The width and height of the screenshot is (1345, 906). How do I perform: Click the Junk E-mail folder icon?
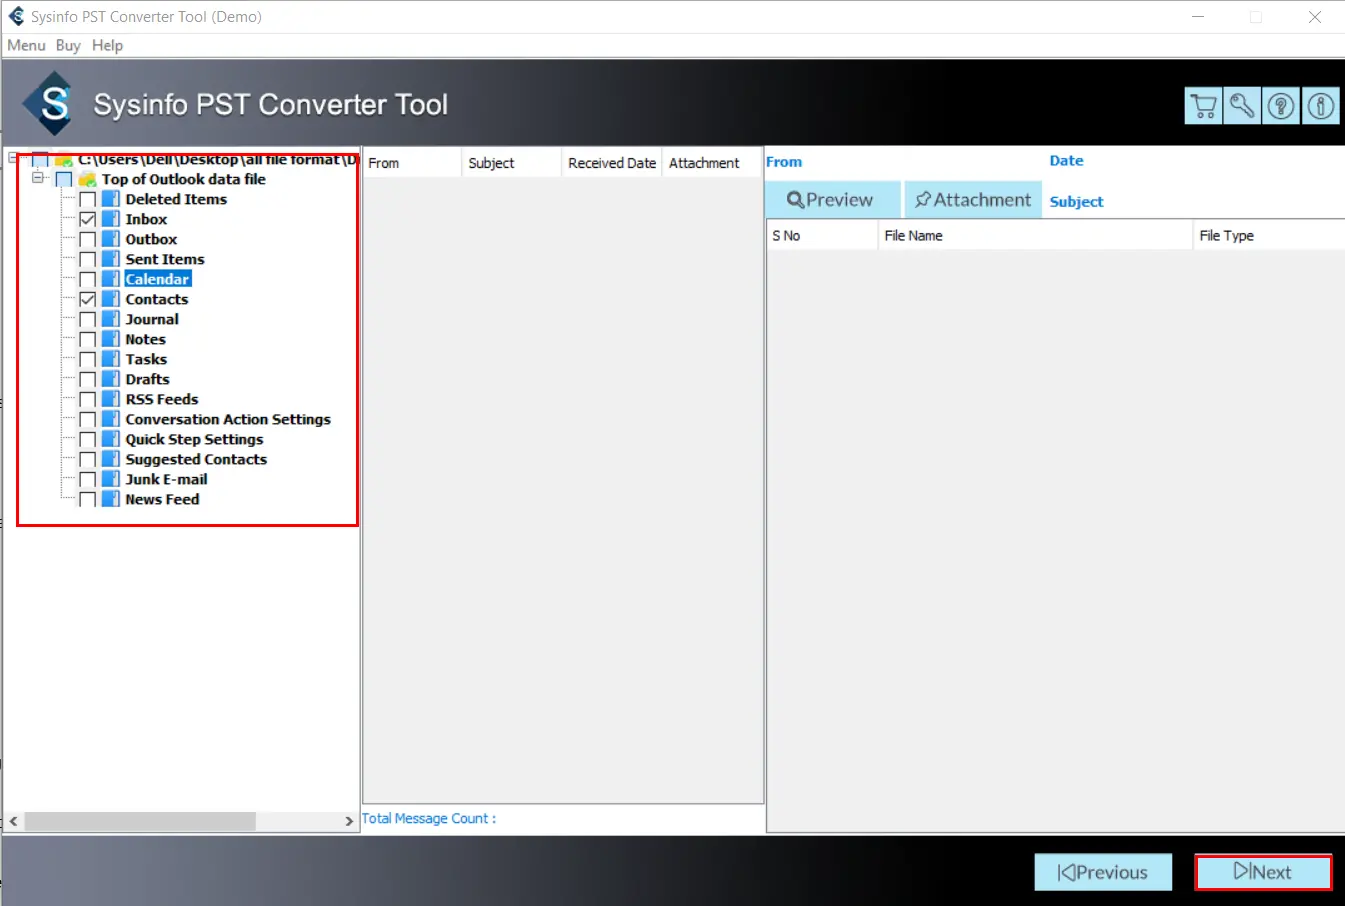pyautogui.click(x=111, y=479)
